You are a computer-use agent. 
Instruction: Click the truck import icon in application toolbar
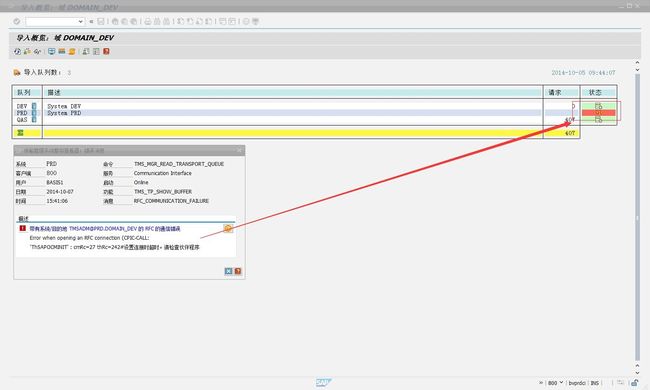click(x=27, y=51)
